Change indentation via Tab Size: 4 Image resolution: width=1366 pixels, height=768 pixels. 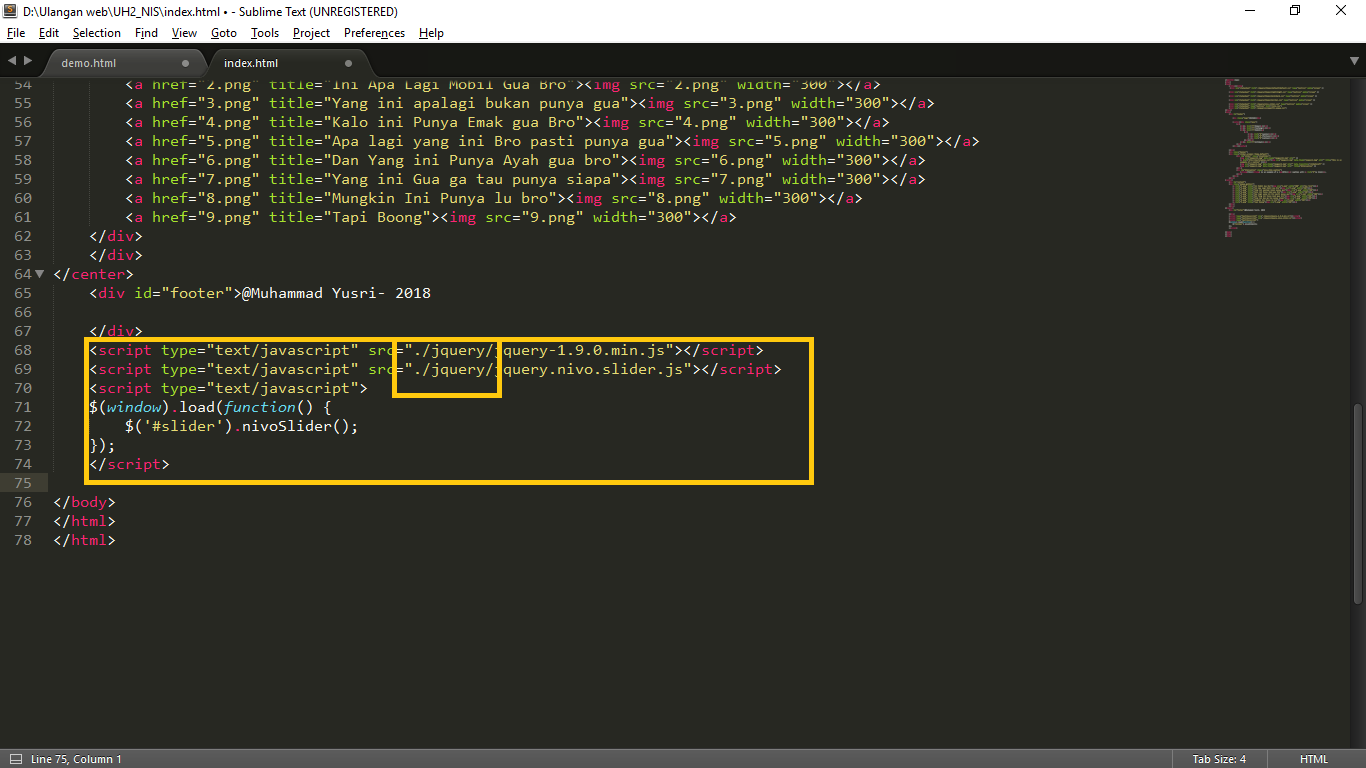tap(1220, 759)
